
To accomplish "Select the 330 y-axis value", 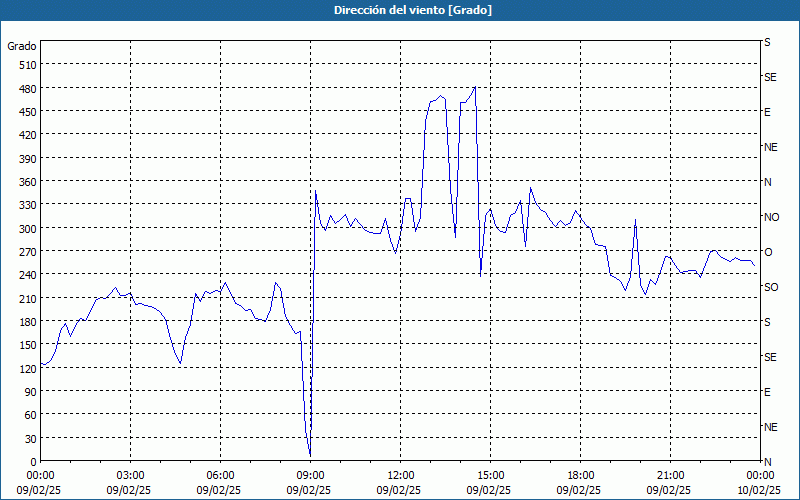I will point(29,205).
